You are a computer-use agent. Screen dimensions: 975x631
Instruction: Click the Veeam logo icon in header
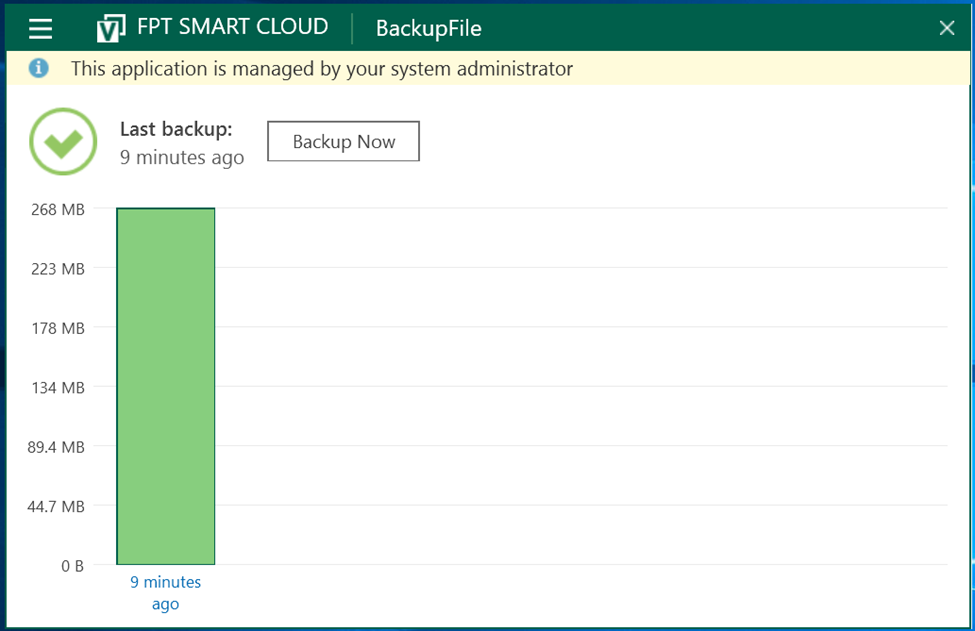point(110,29)
